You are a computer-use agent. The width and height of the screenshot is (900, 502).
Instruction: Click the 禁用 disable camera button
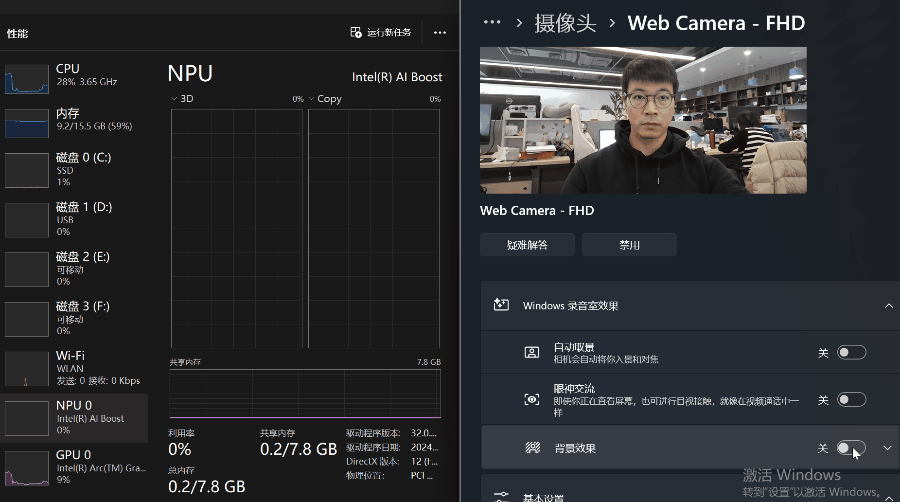[629, 245]
